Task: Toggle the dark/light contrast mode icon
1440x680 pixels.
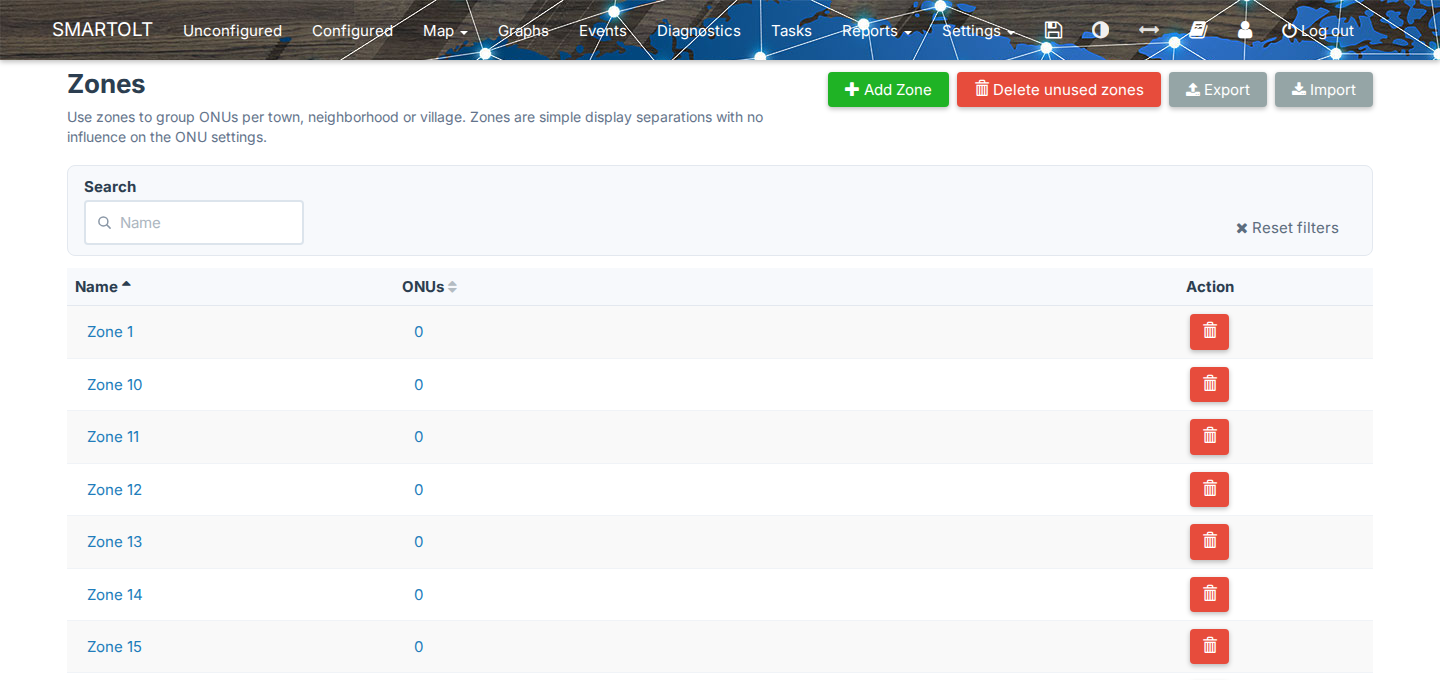Action: click(x=1101, y=30)
